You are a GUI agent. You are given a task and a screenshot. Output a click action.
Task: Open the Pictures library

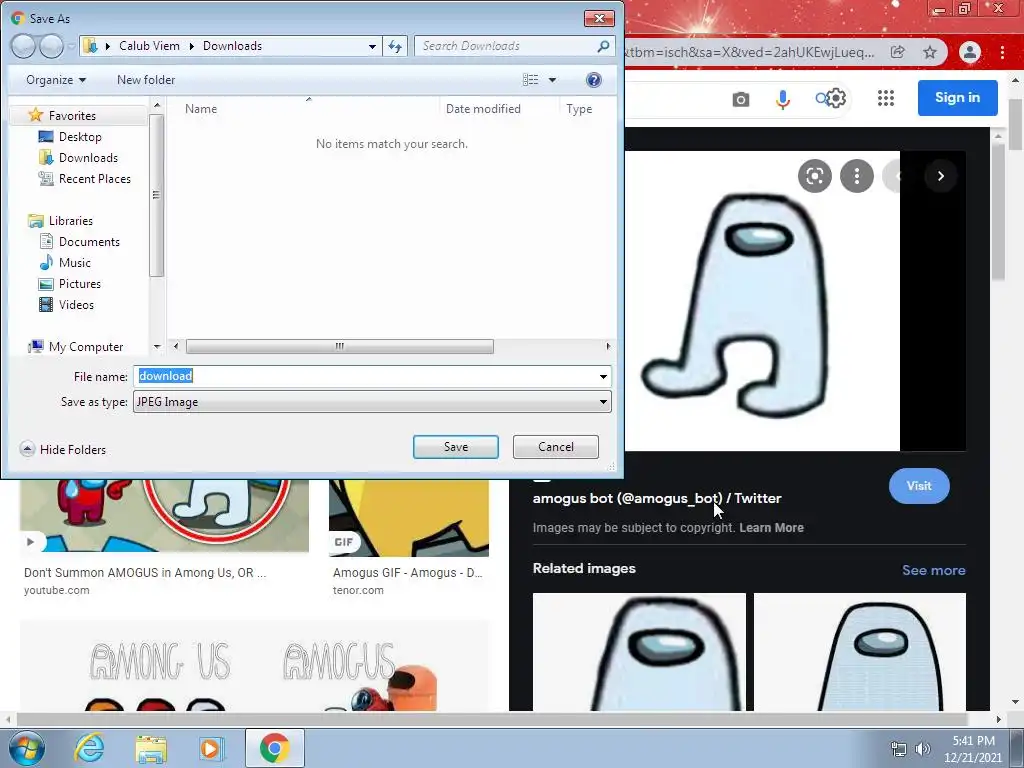coord(80,283)
